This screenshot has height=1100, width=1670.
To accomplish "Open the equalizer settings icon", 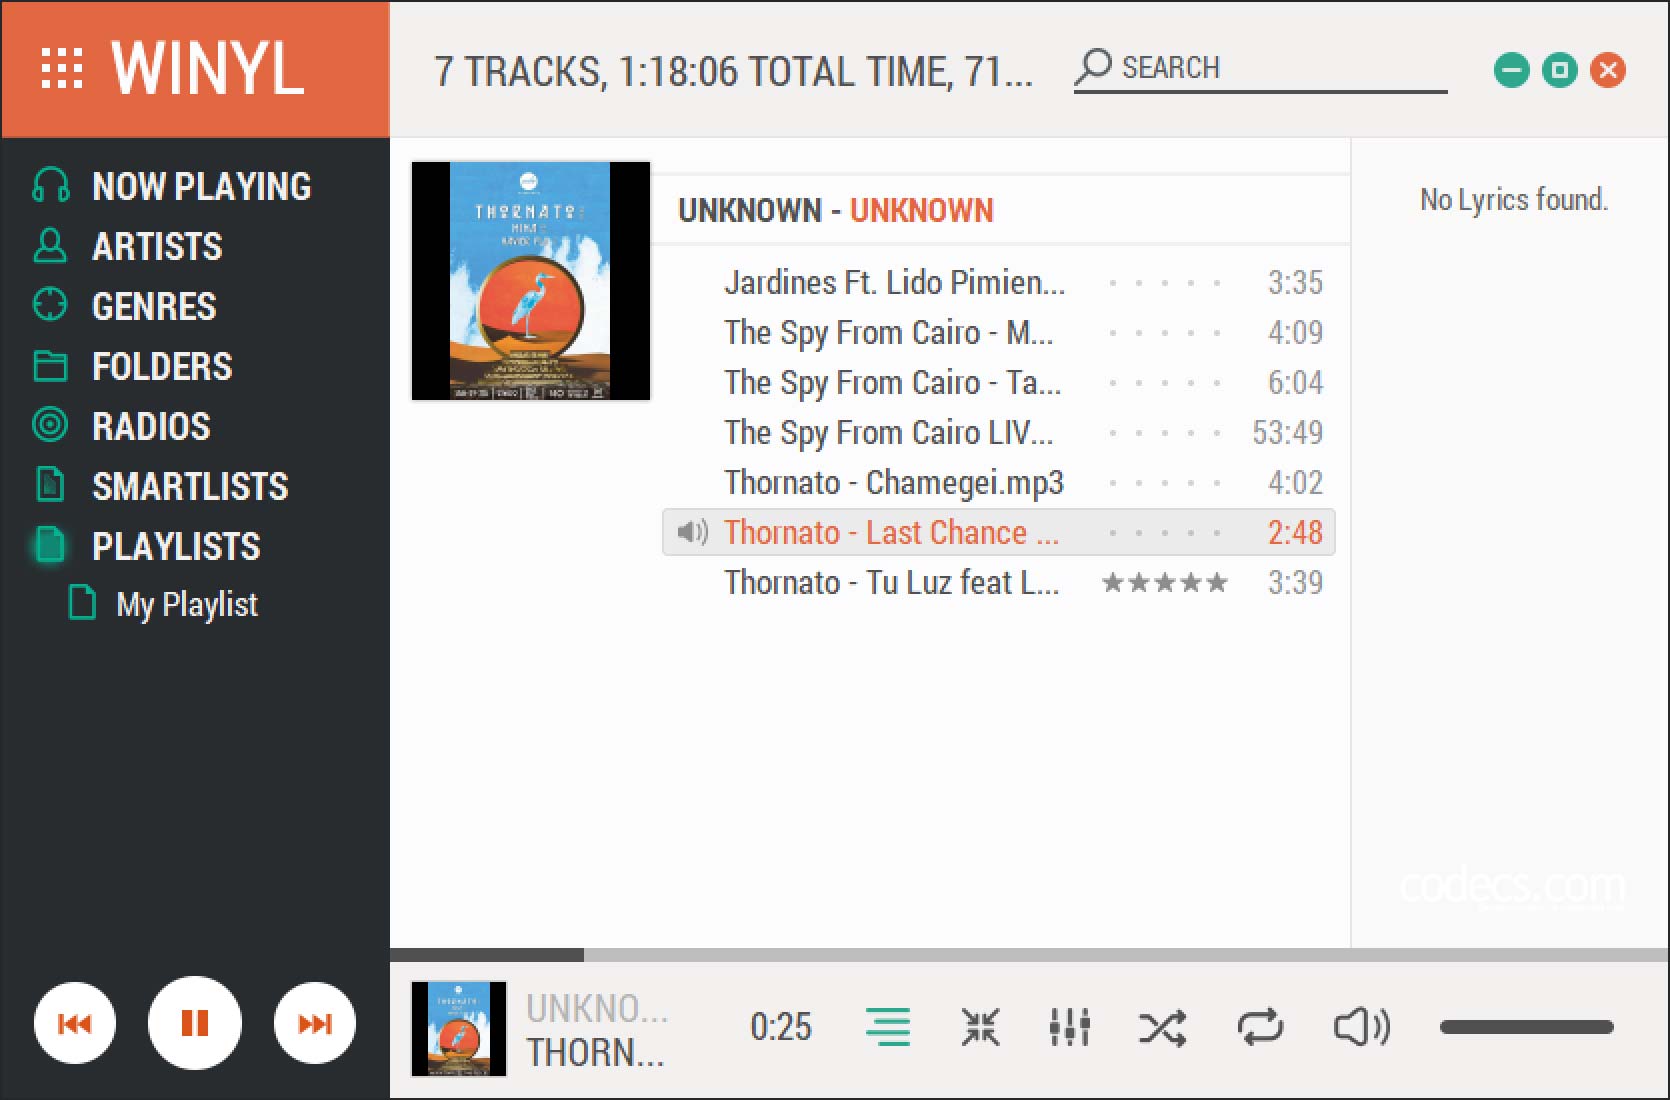I will point(1069,1027).
